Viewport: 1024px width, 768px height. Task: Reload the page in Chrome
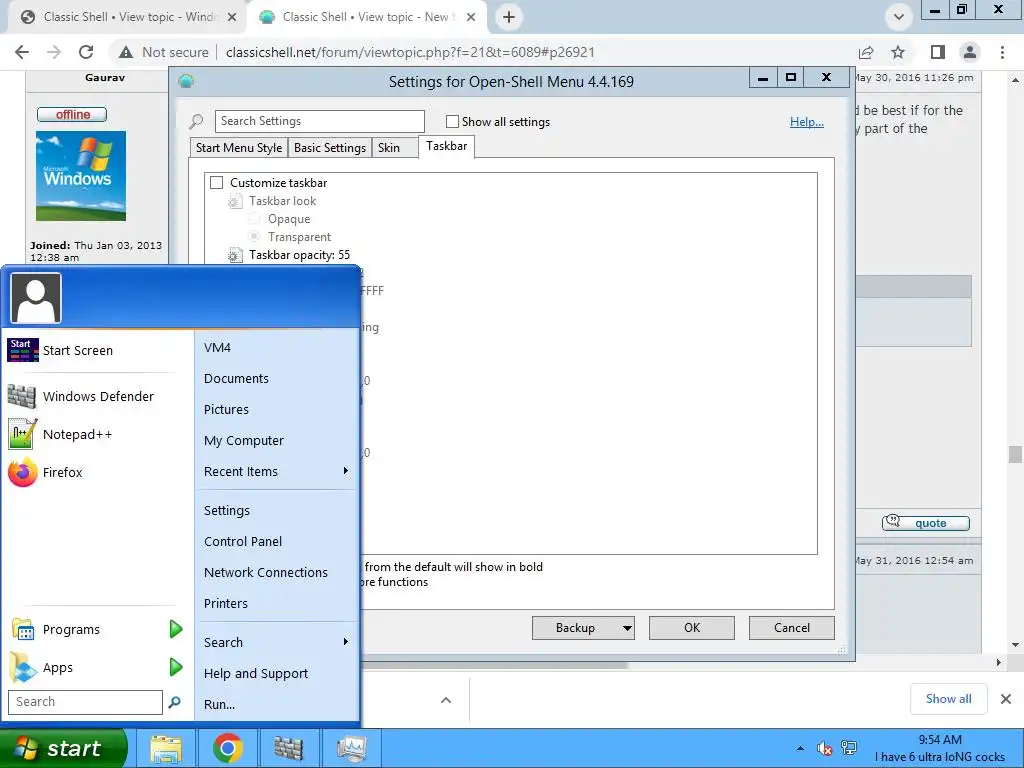86,52
